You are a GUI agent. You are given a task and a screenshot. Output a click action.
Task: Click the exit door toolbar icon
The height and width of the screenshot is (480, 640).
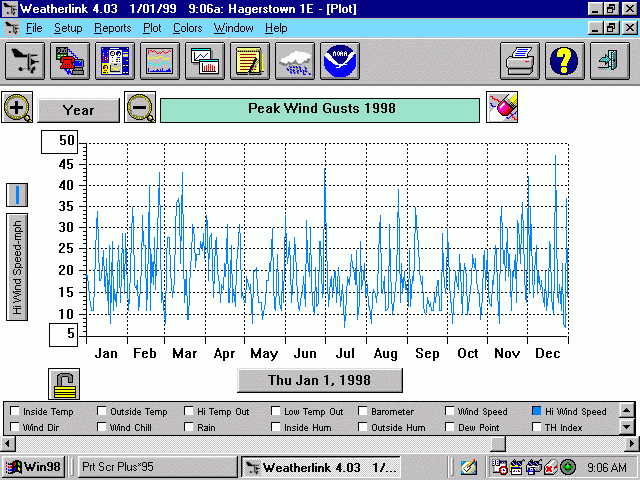(x=609, y=61)
